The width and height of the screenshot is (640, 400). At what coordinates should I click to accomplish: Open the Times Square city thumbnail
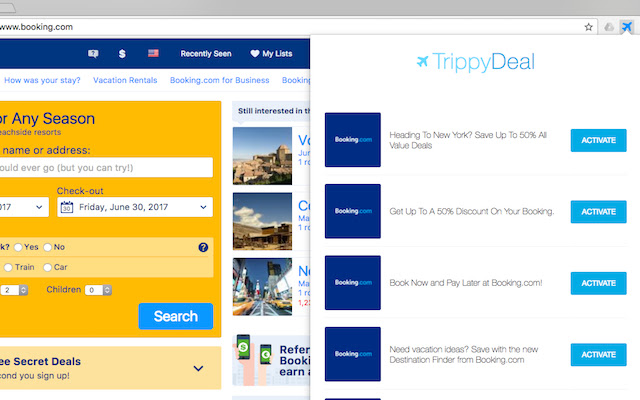tap(262, 287)
